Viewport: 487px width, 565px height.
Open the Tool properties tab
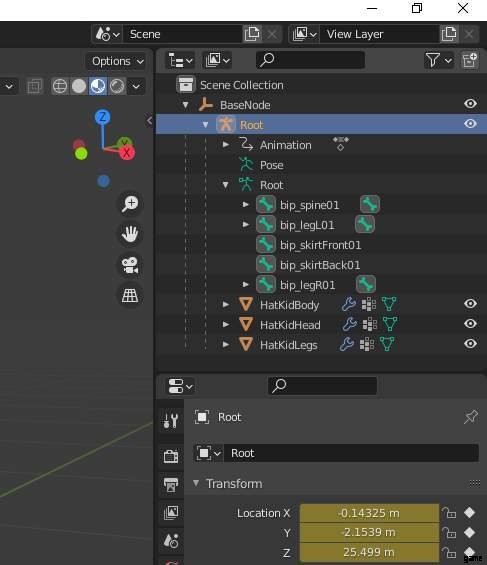tap(171, 420)
